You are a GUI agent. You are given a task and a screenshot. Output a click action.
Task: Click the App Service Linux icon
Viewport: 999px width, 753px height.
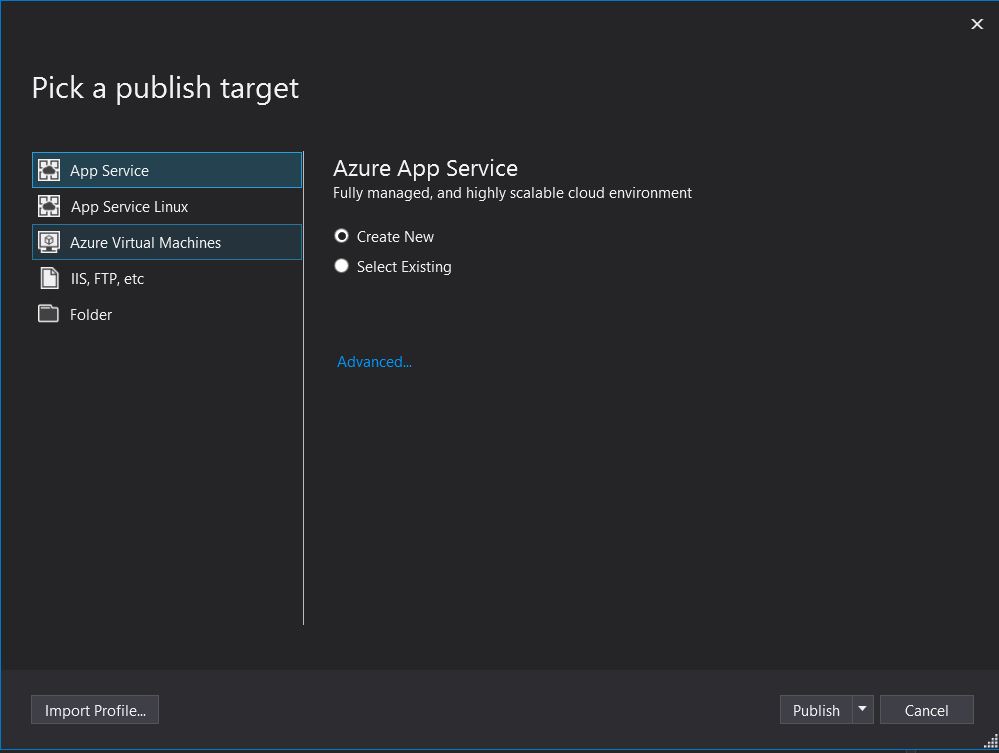tap(49, 206)
